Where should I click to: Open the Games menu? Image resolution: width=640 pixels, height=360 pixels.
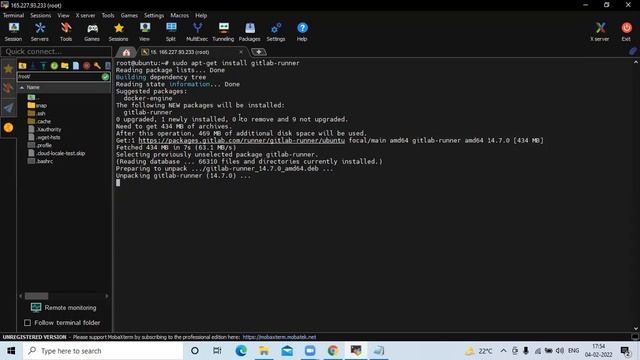click(x=129, y=16)
